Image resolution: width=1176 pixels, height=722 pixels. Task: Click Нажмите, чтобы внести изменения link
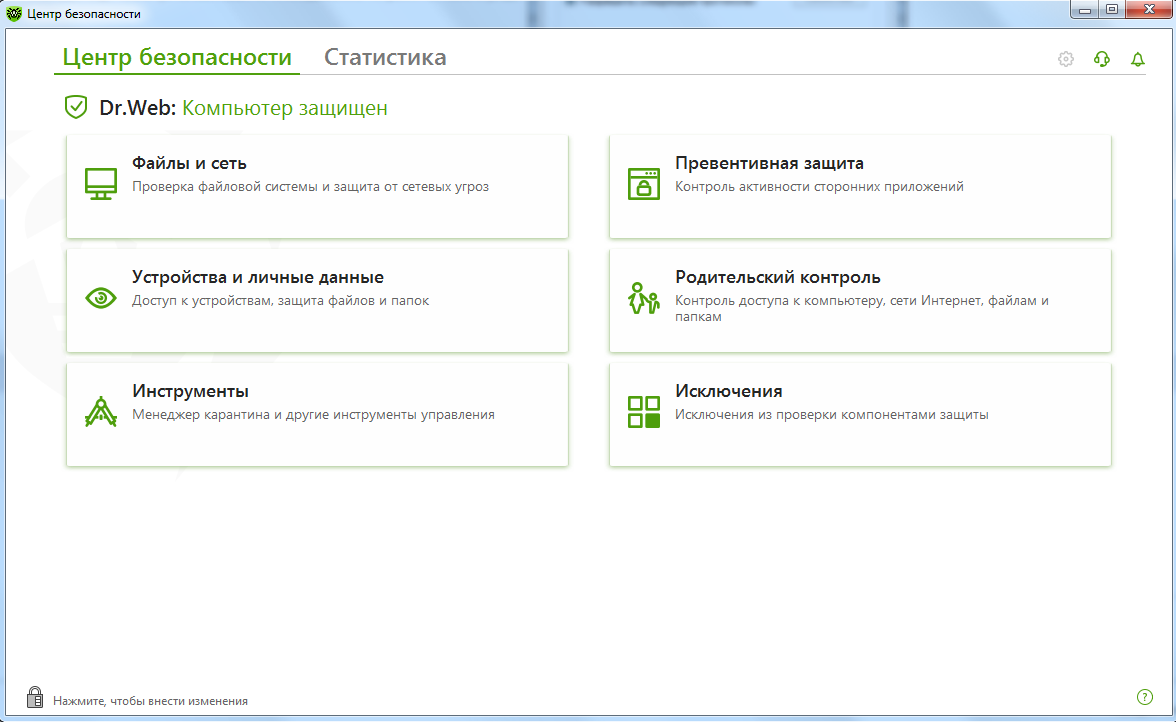point(150,701)
